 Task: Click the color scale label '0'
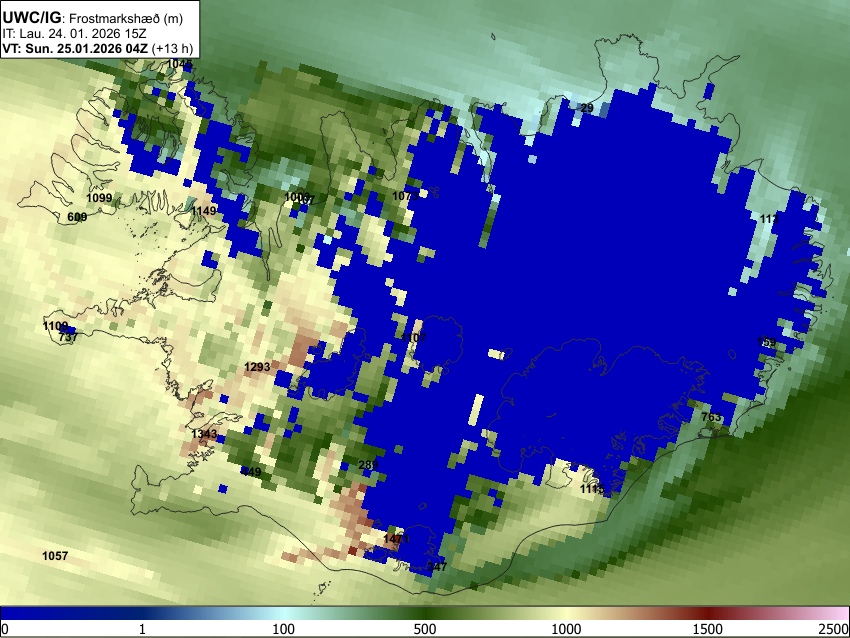tap(5, 629)
